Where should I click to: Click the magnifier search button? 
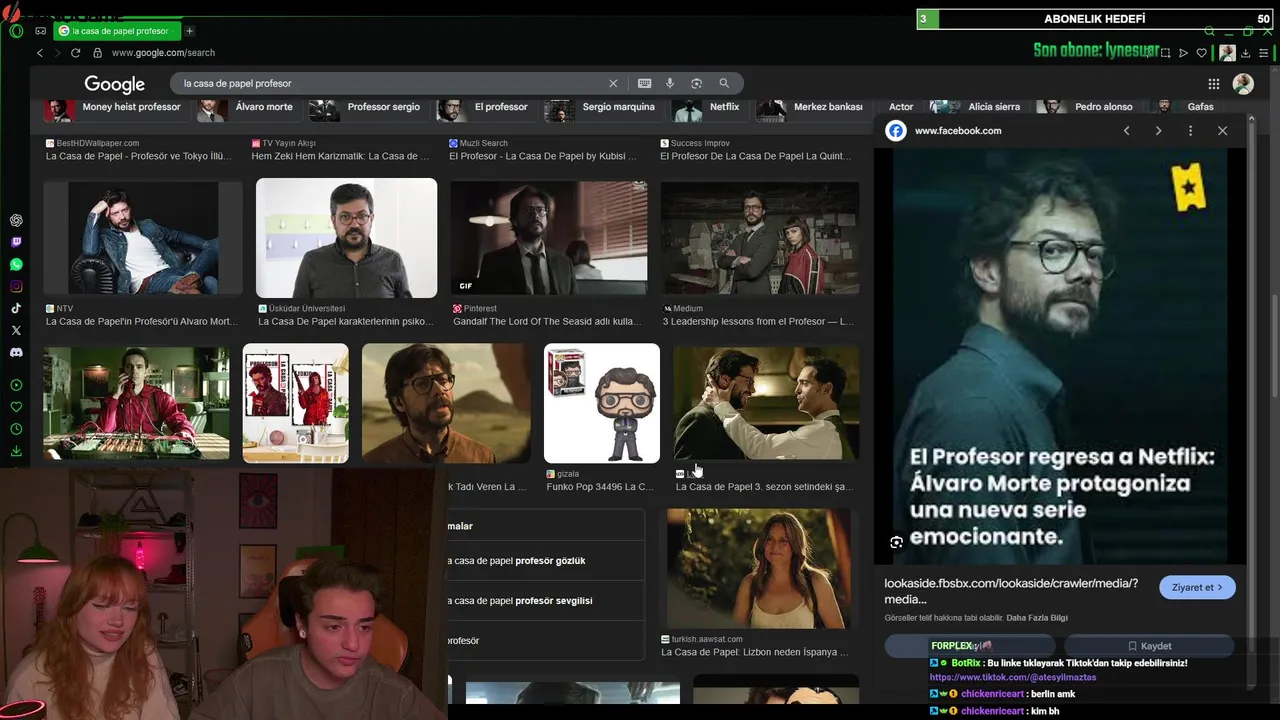(x=724, y=83)
